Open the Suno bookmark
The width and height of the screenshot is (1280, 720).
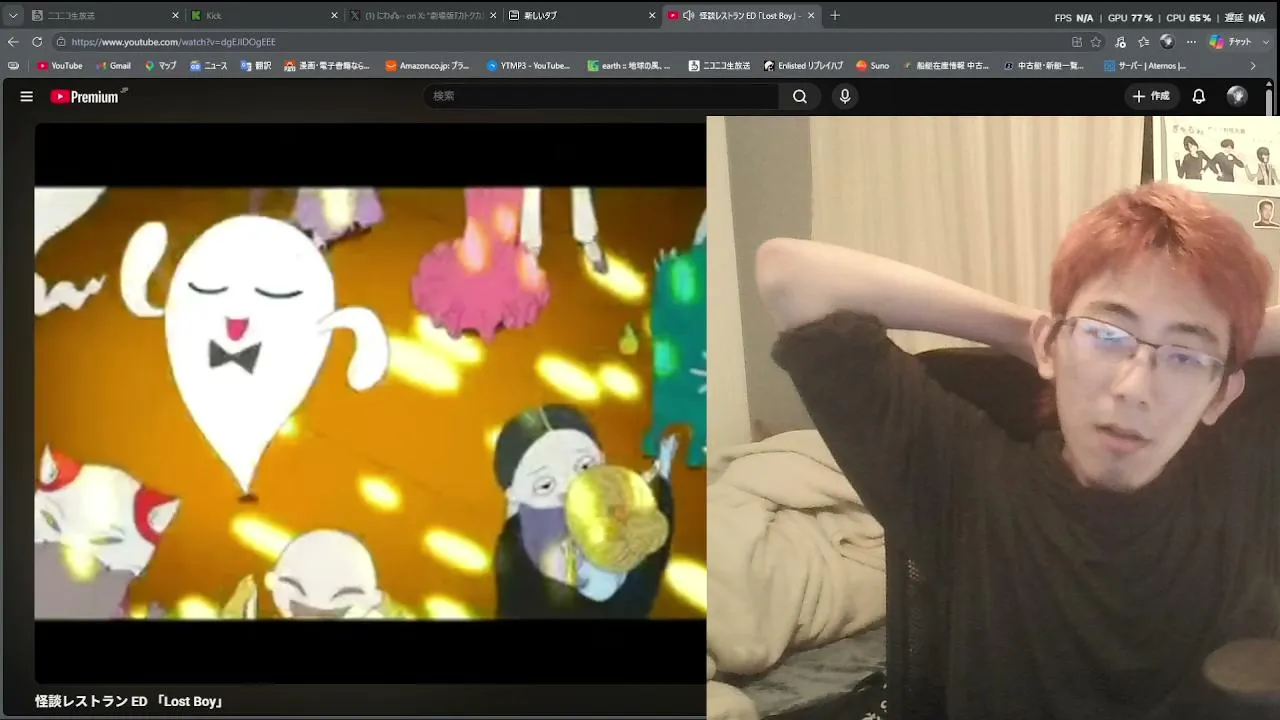[x=873, y=66]
